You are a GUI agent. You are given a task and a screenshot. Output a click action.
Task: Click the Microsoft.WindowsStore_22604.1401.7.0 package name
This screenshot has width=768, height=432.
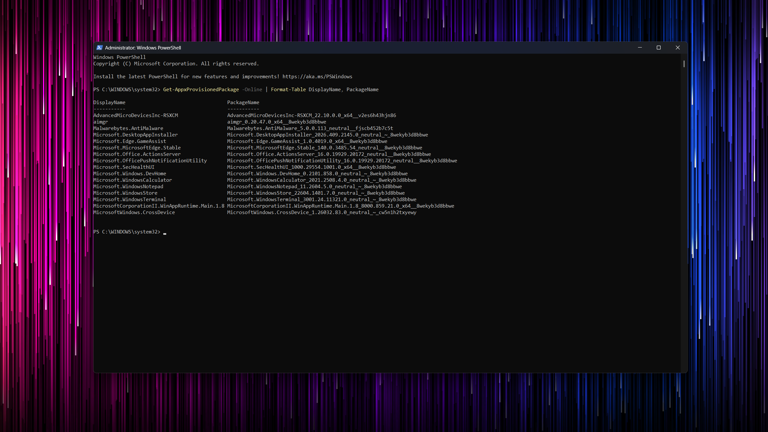coord(316,193)
